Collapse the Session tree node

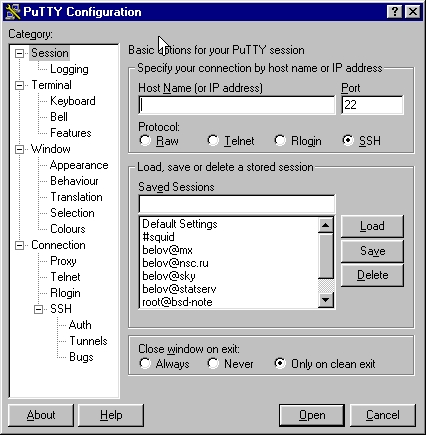pos(20,53)
